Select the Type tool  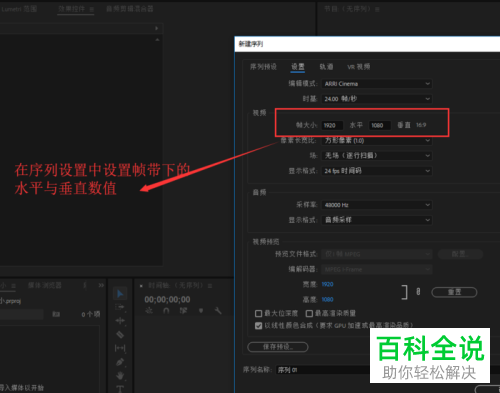120,389
